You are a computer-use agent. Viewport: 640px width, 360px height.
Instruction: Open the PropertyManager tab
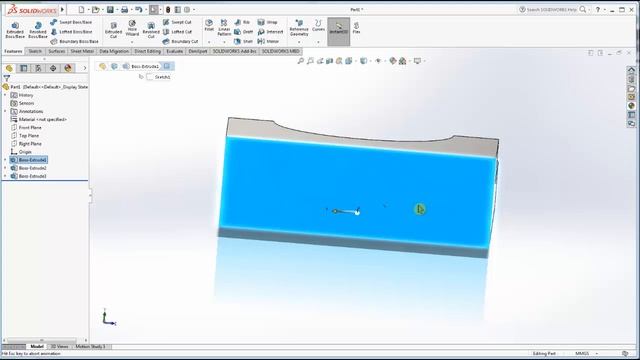[24, 68]
